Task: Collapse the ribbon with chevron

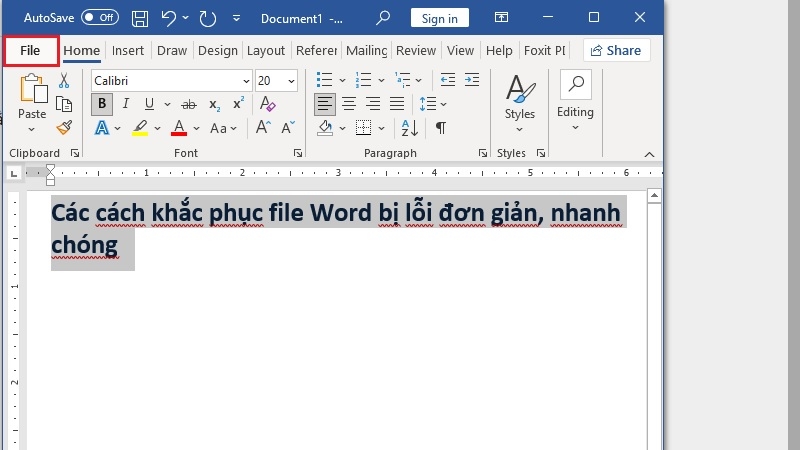Action: (649, 154)
